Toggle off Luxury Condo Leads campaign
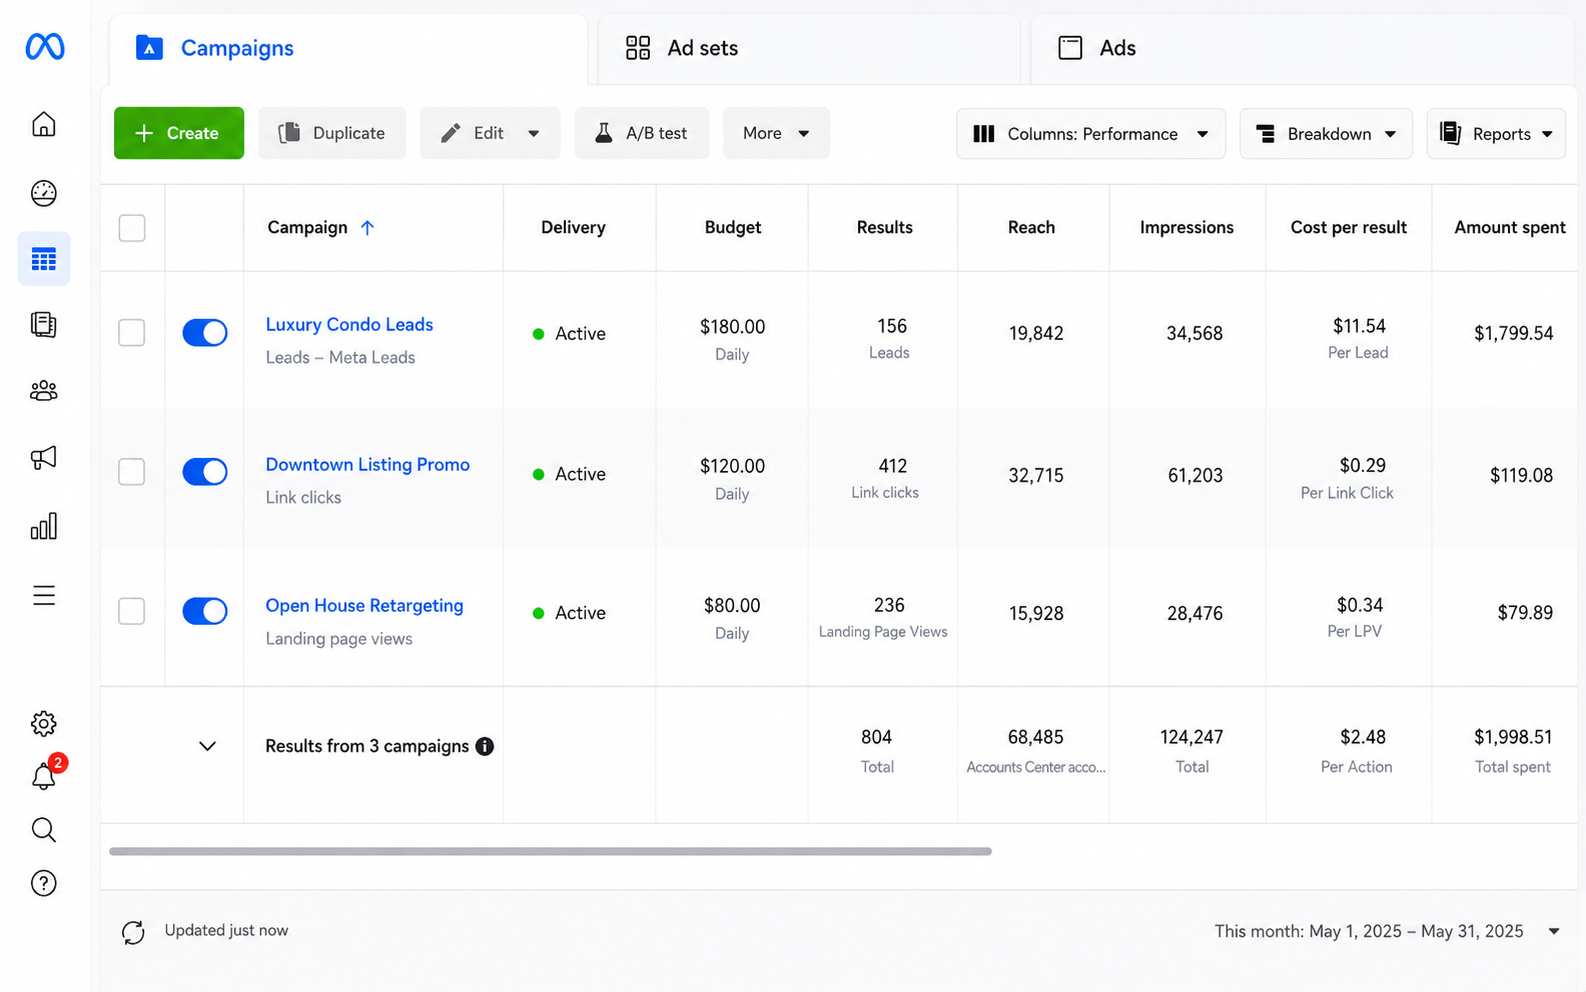 tap(205, 333)
